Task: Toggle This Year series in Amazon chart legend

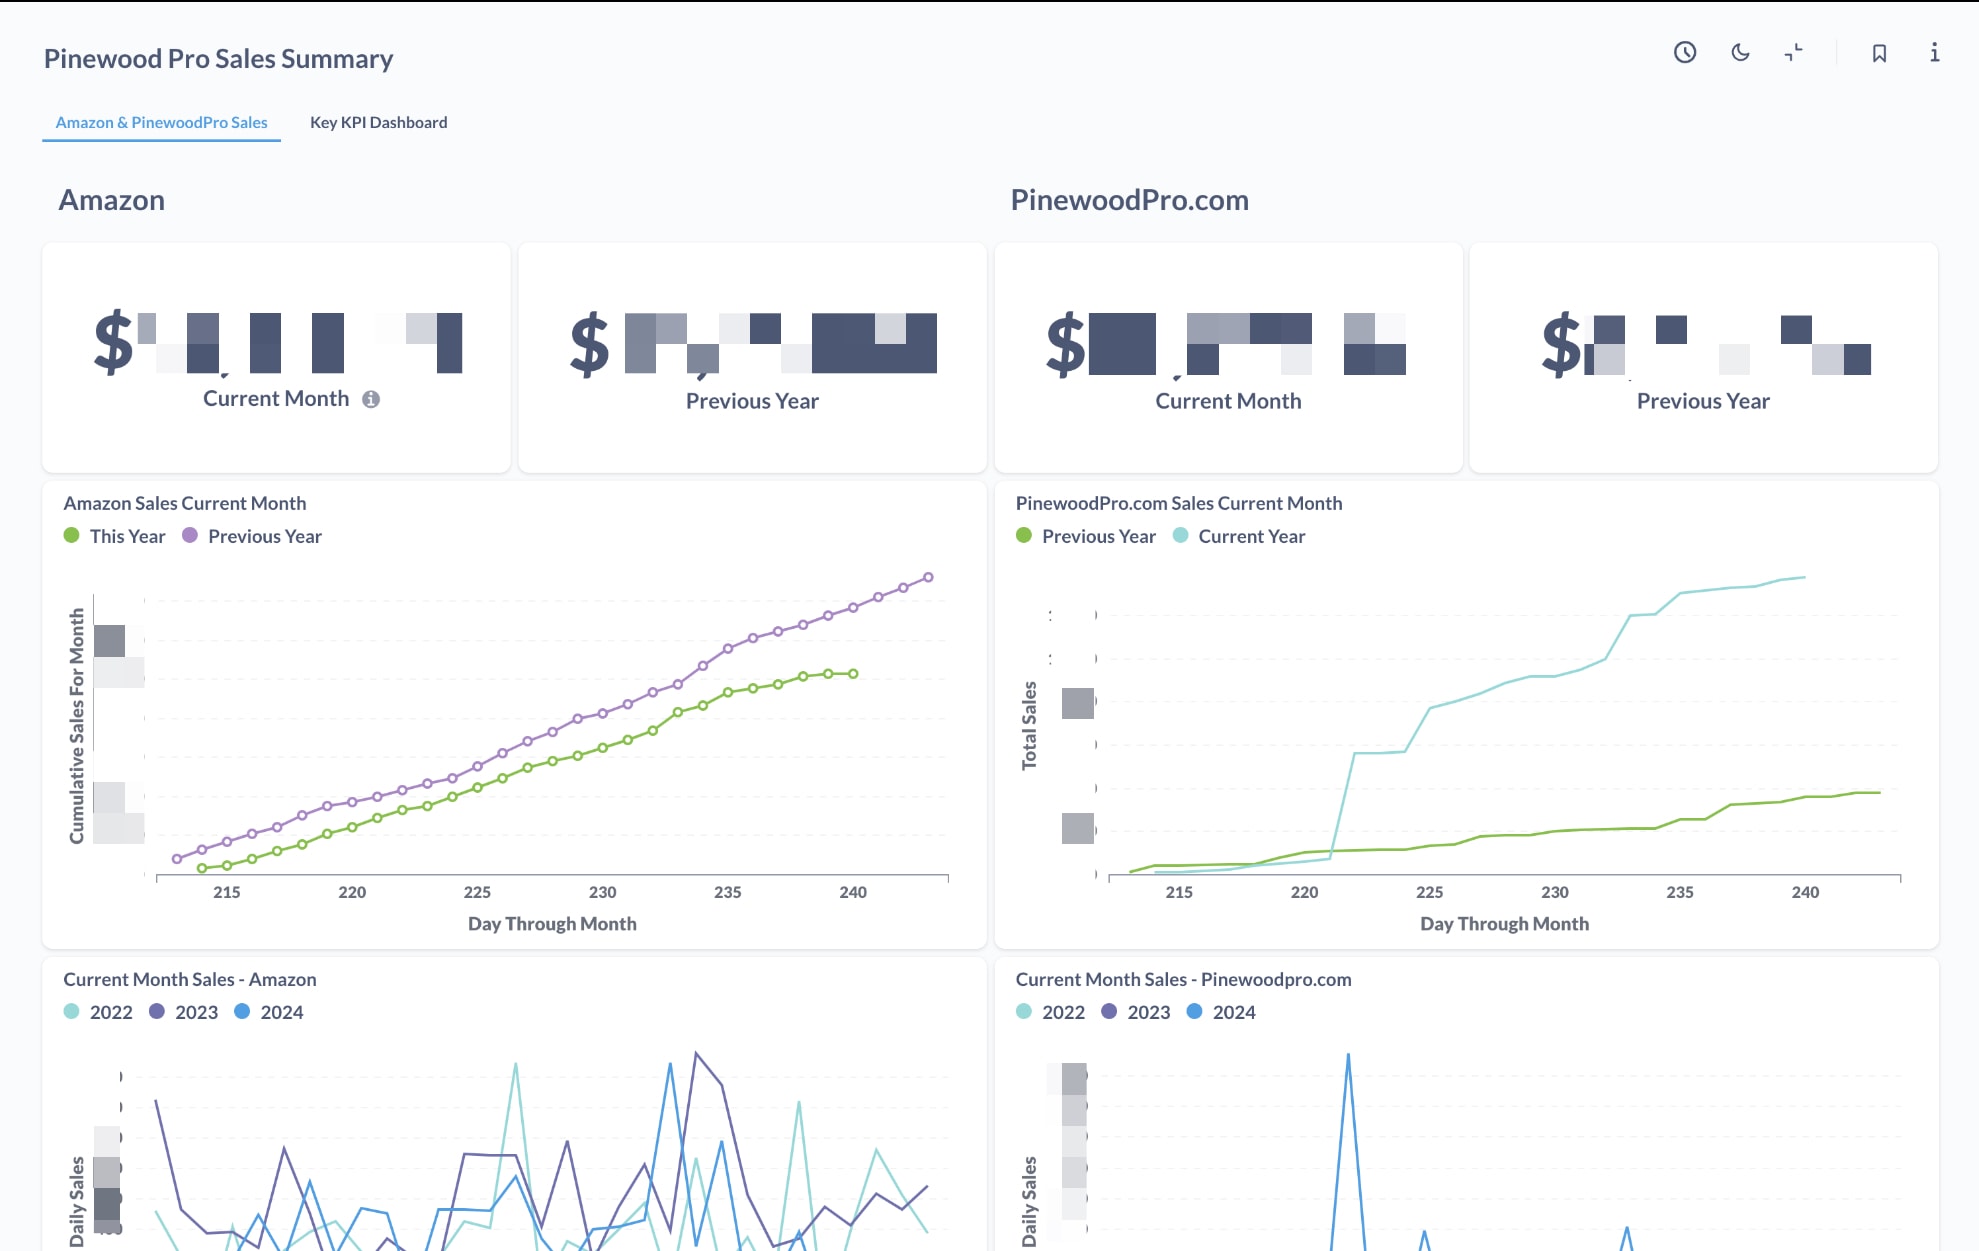Action: coord(114,536)
